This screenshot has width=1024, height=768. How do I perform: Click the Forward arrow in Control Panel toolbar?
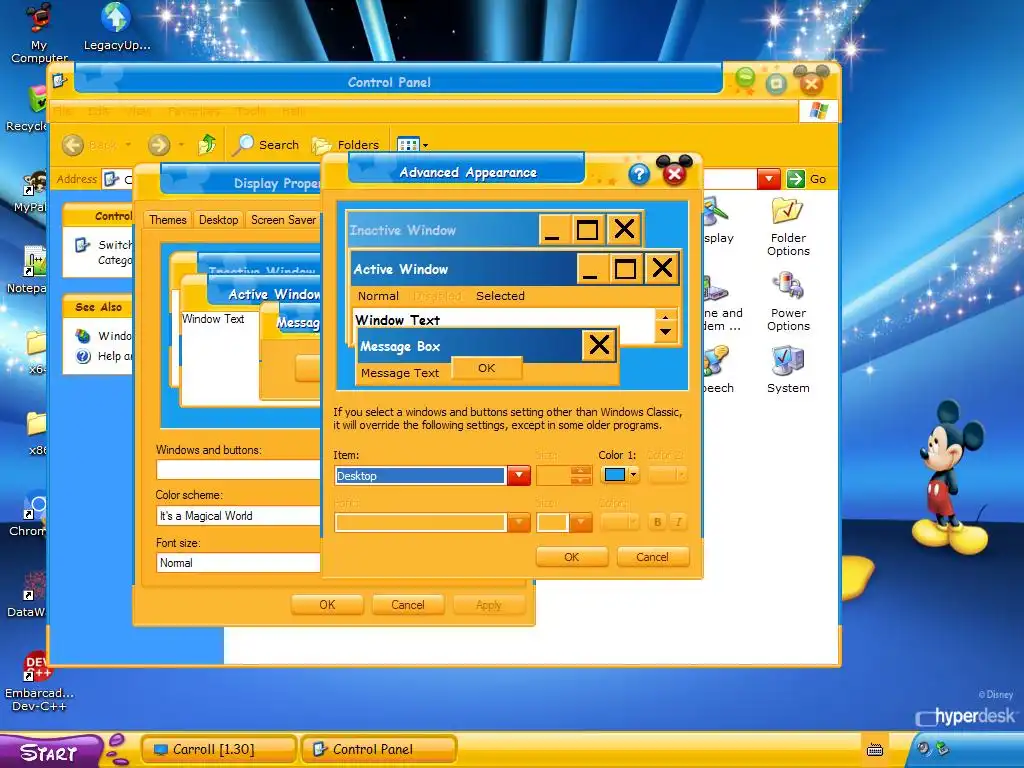159,144
